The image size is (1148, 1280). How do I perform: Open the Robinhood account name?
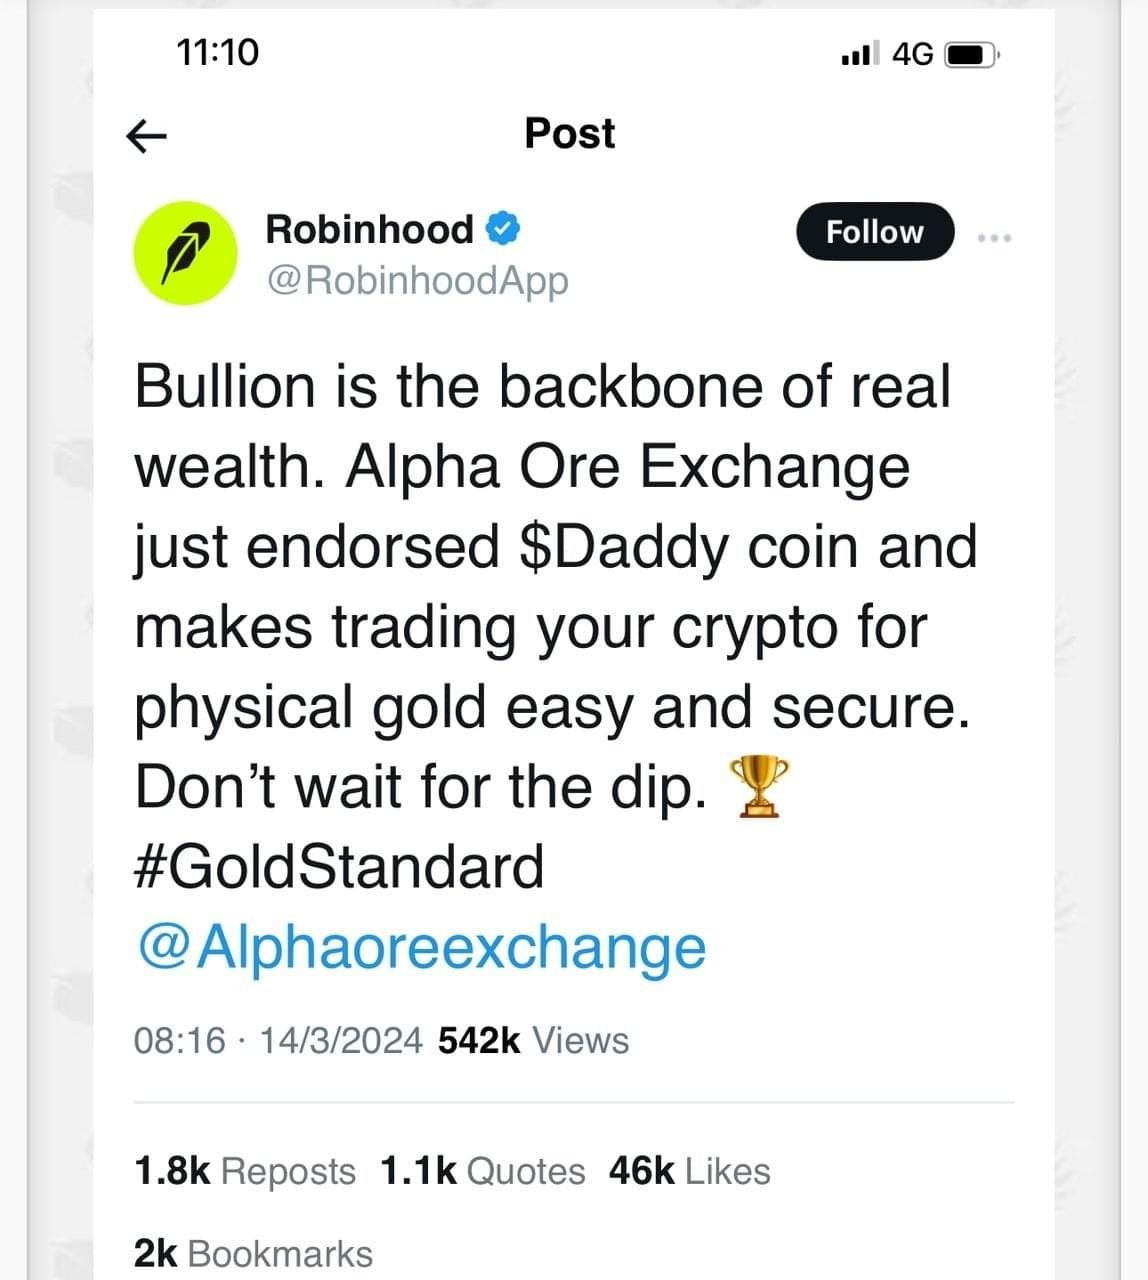coord(369,230)
